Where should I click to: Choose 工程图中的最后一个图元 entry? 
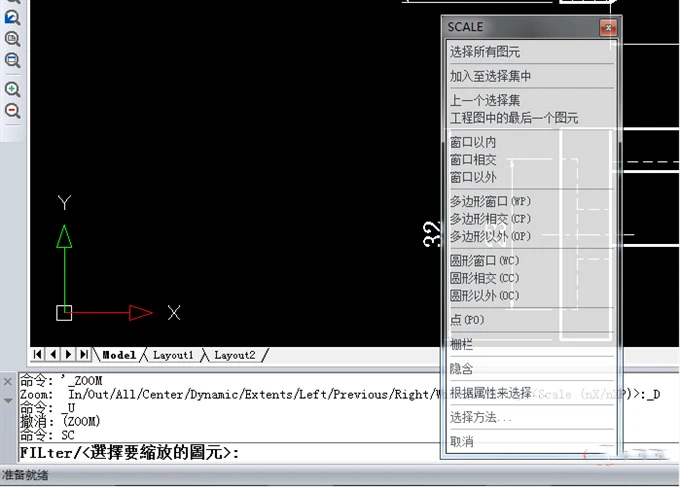click(530, 118)
